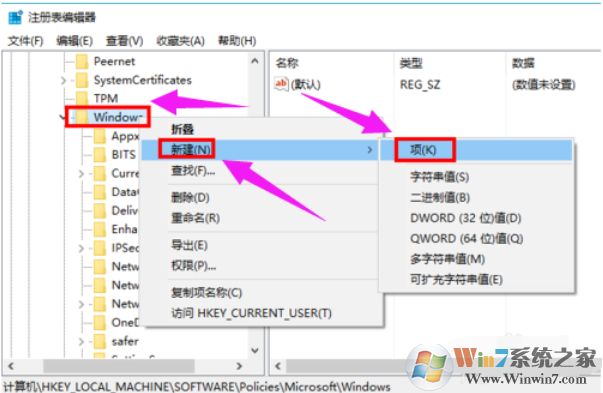Click the Data folder icon
Image resolution: width=603 pixels, height=393 pixels.
click(100, 192)
